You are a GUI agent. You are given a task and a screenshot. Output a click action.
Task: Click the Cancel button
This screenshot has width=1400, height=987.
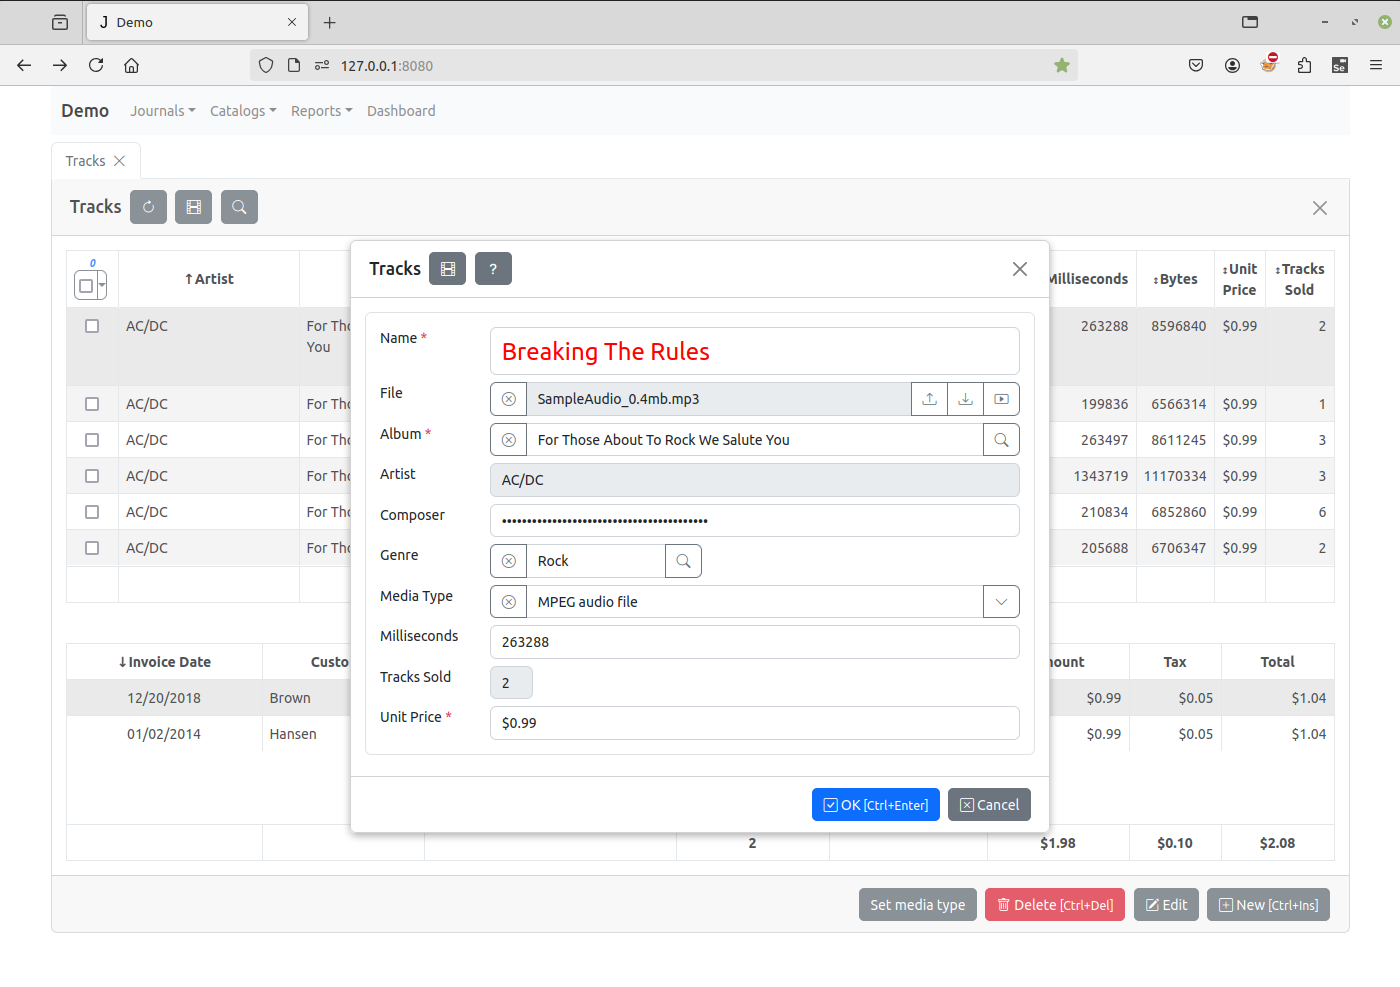pyautogui.click(x=989, y=805)
